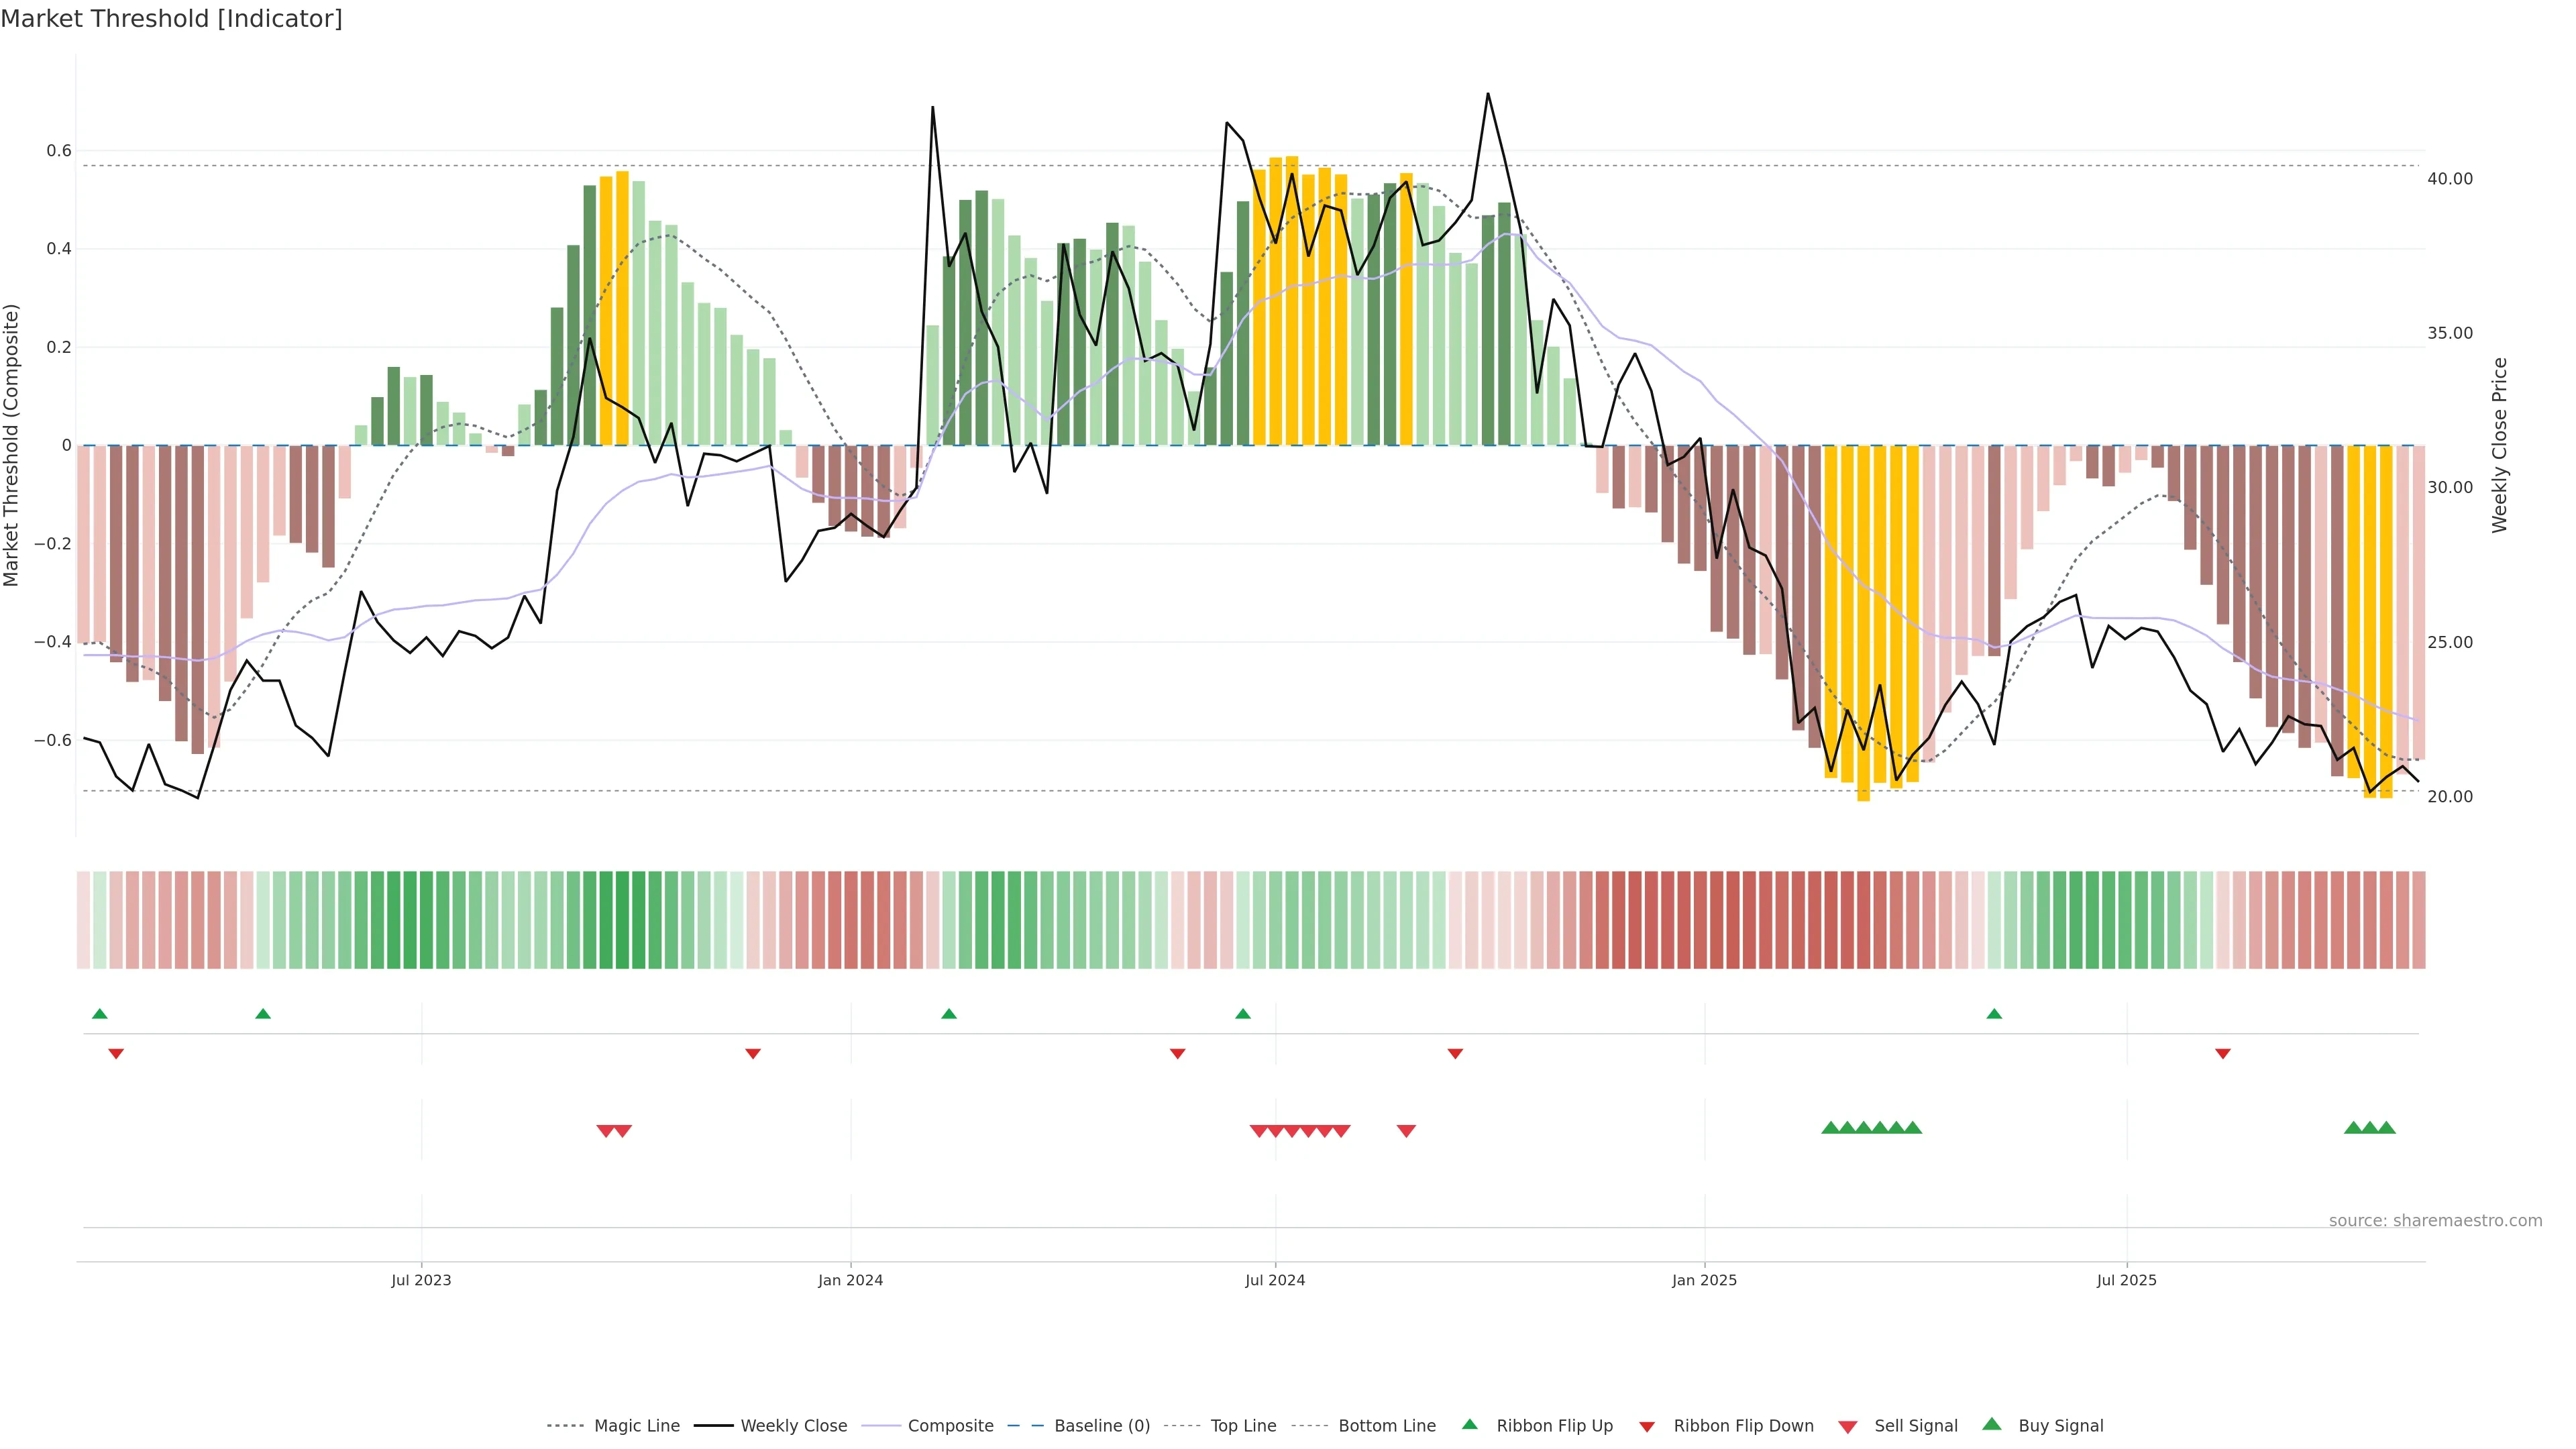The image size is (2576, 1449).
Task: Click the ribbon flip up marker before July 2025
Action: (1994, 1014)
